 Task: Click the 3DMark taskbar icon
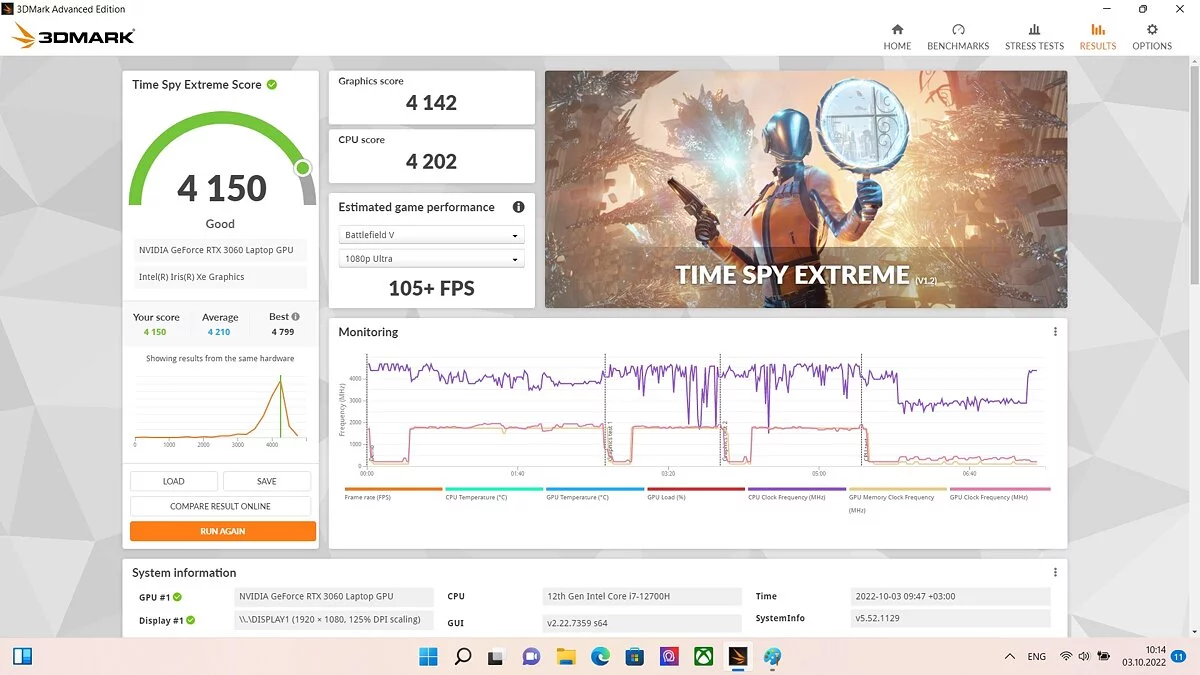[738, 657]
